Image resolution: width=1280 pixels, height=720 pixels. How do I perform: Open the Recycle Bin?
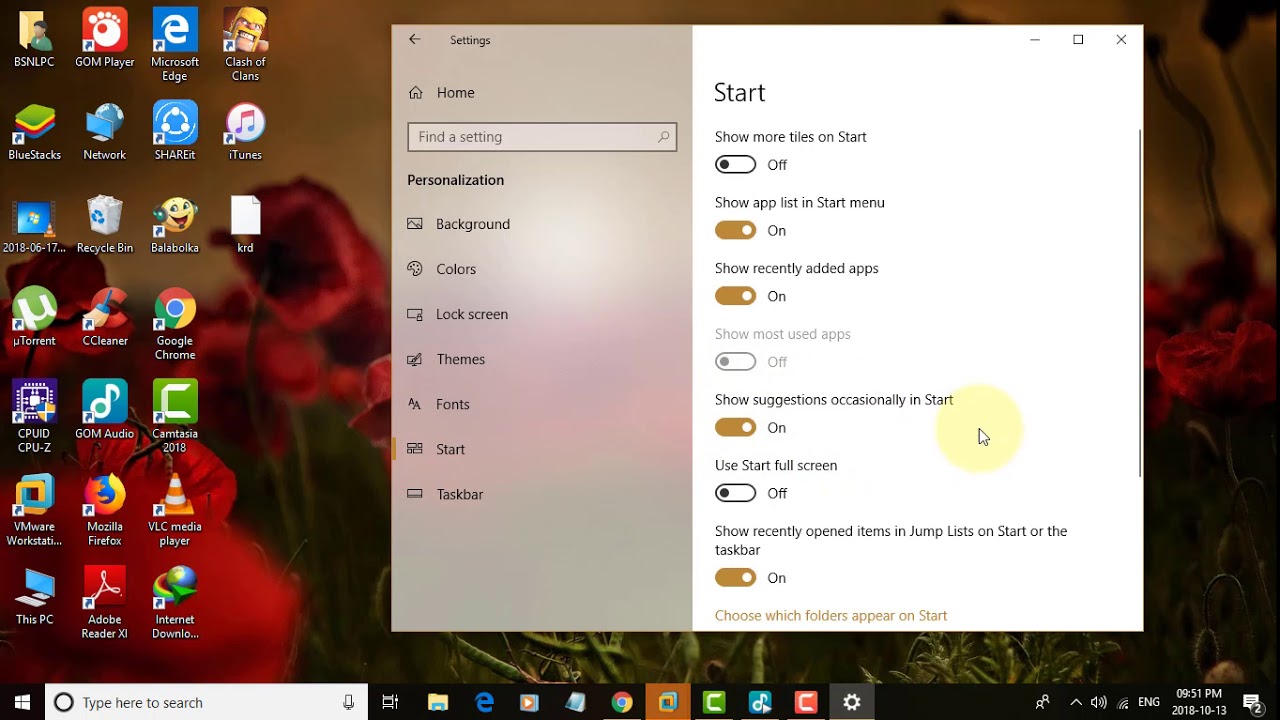click(x=105, y=224)
